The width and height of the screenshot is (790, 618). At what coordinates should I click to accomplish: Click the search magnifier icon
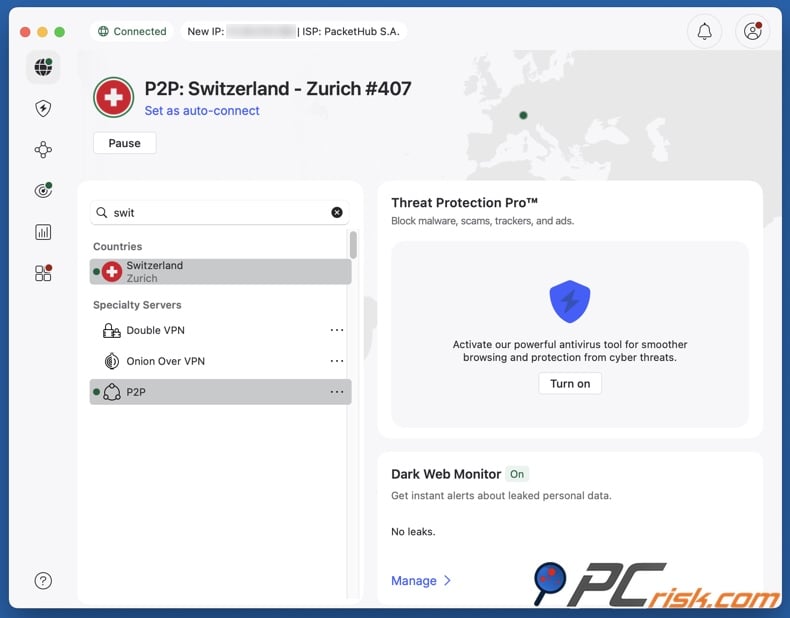pos(102,213)
